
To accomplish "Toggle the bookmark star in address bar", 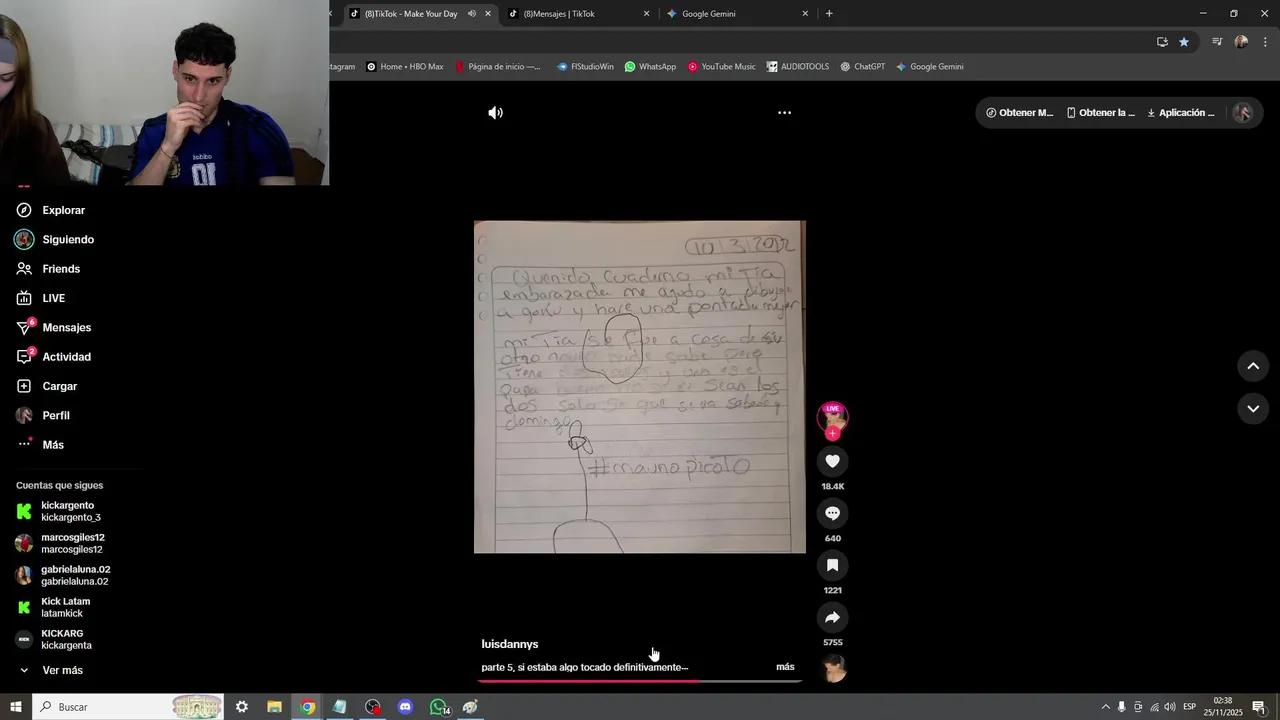I will [1184, 42].
